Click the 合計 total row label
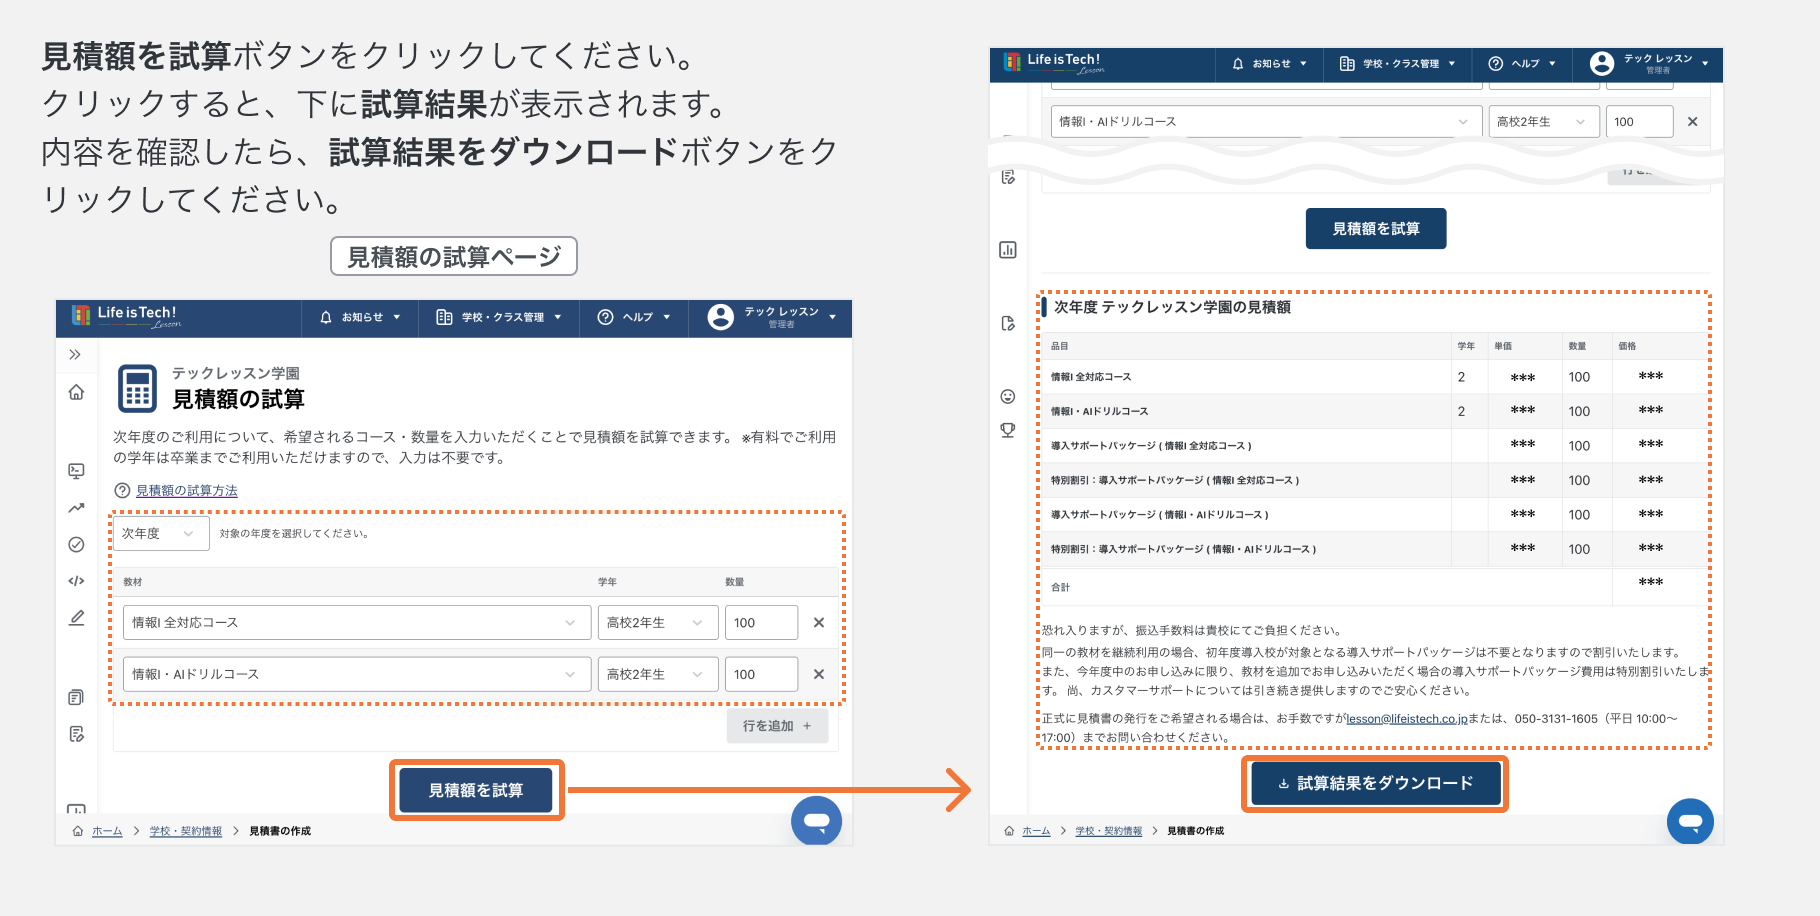Viewport: 1820px width, 916px height. [x=1060, y=587]
